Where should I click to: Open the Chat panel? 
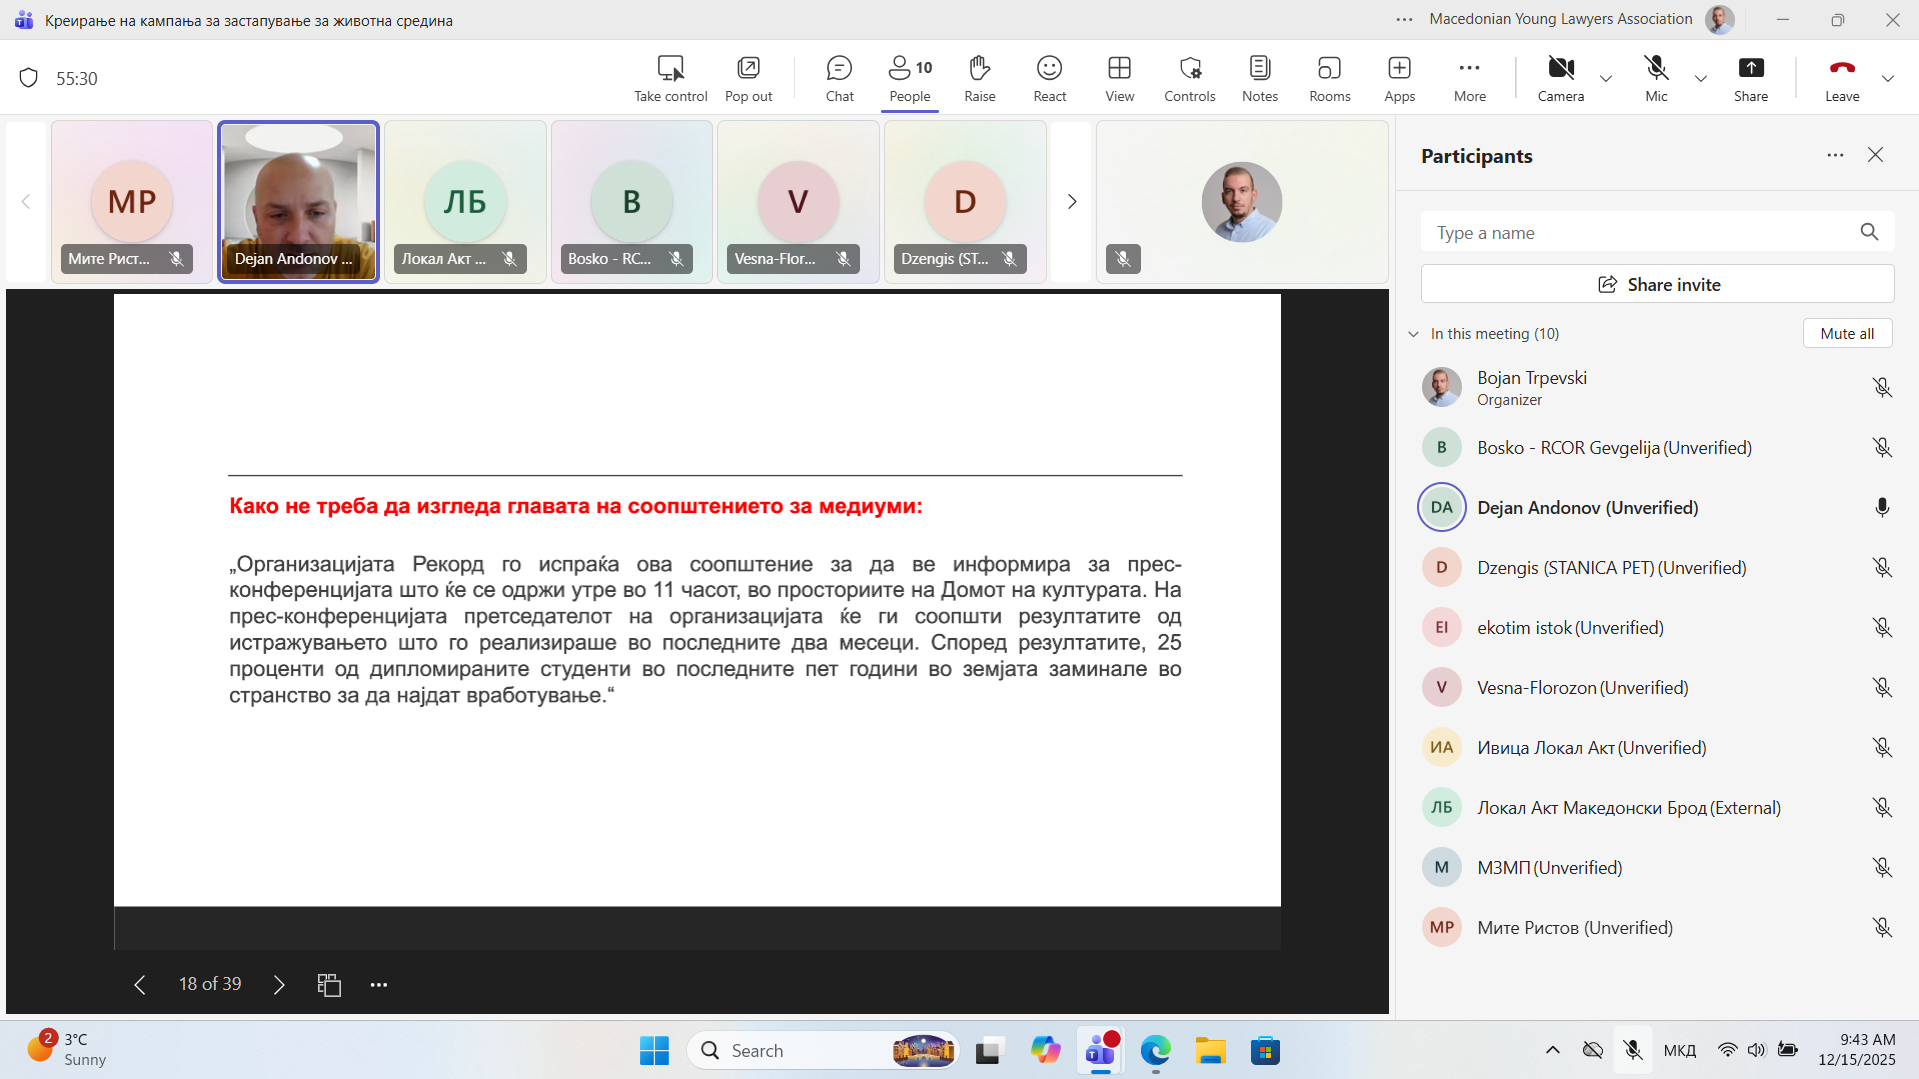coord(839,79)
